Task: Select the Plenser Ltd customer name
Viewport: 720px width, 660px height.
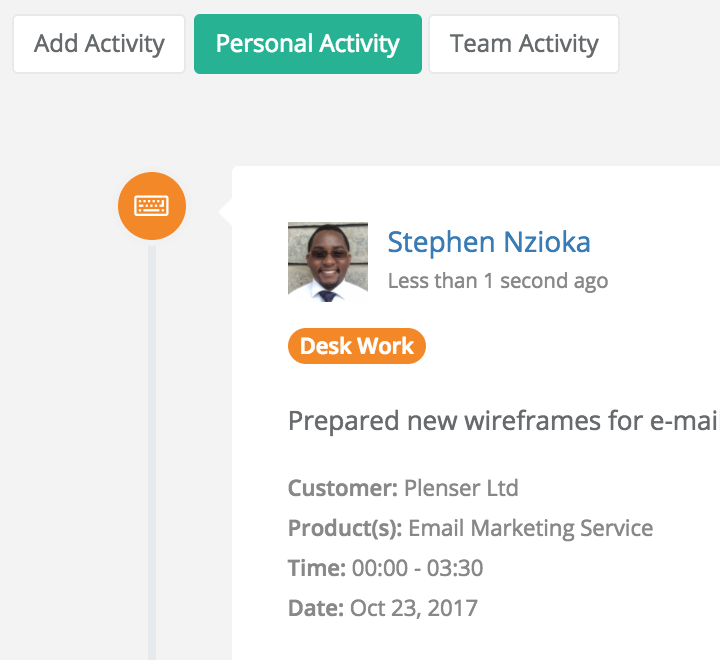Action: tap(461, 489)
